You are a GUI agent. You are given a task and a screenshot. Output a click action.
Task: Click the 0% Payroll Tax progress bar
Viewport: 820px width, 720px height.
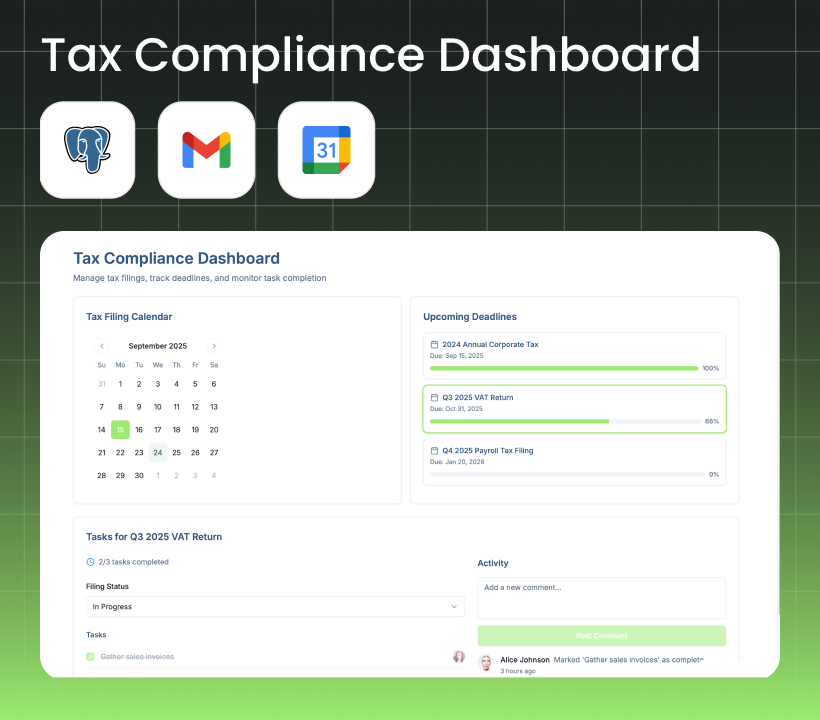[567, 475]
